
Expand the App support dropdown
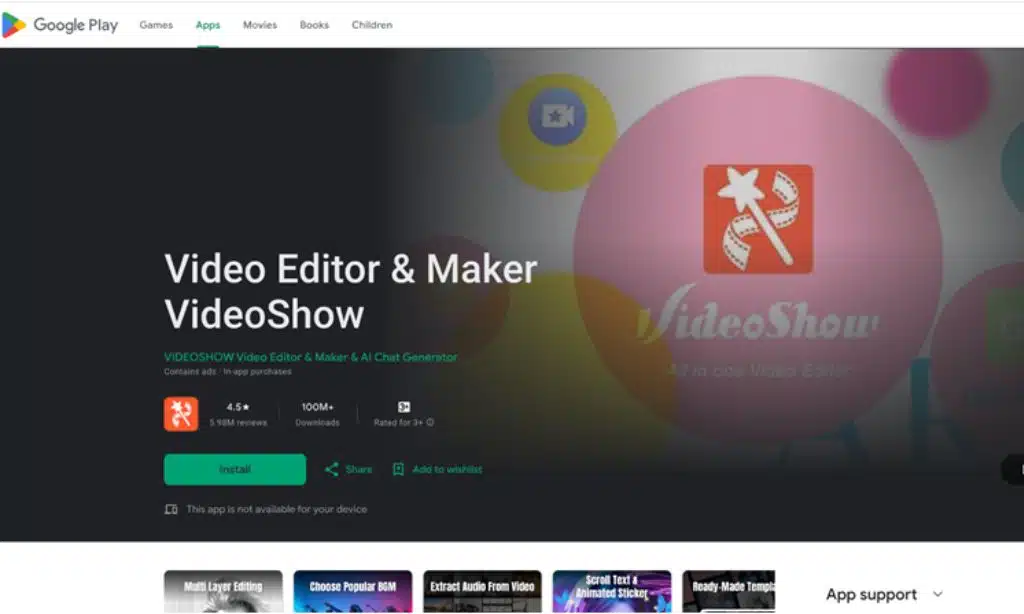click(884, 594)
